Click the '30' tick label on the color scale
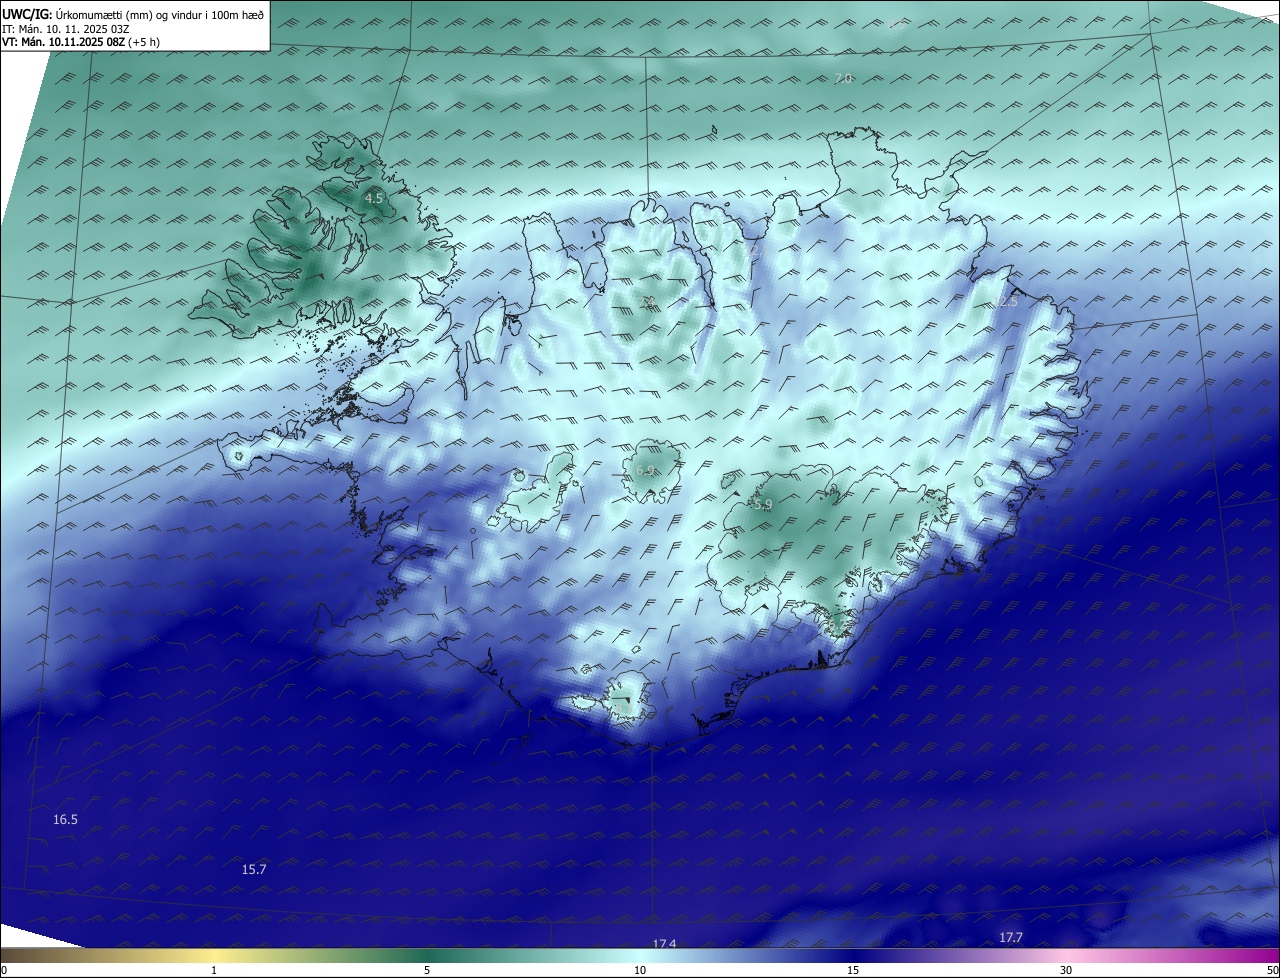Image resolution: width=1280 pixels, height=978 pixels. point(1066,971)
